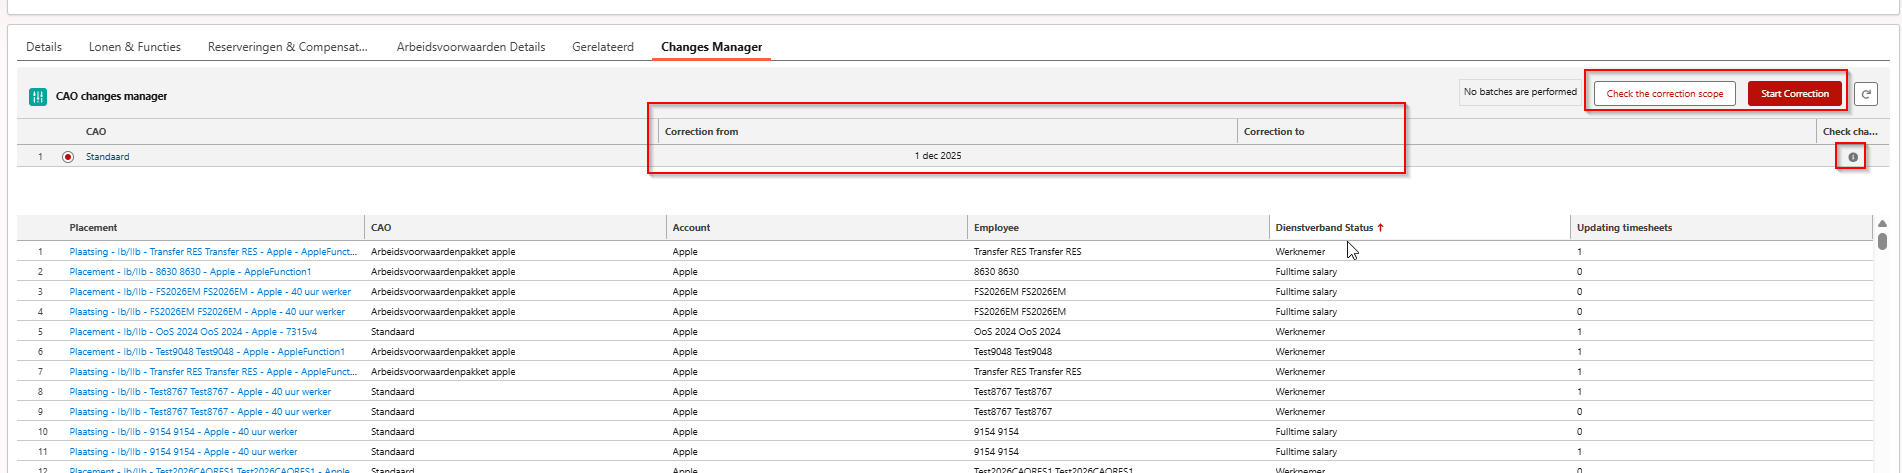Click the Start Correction button
The width and height of the screenshot is (1902, 473).
(x=1795, y=94)
